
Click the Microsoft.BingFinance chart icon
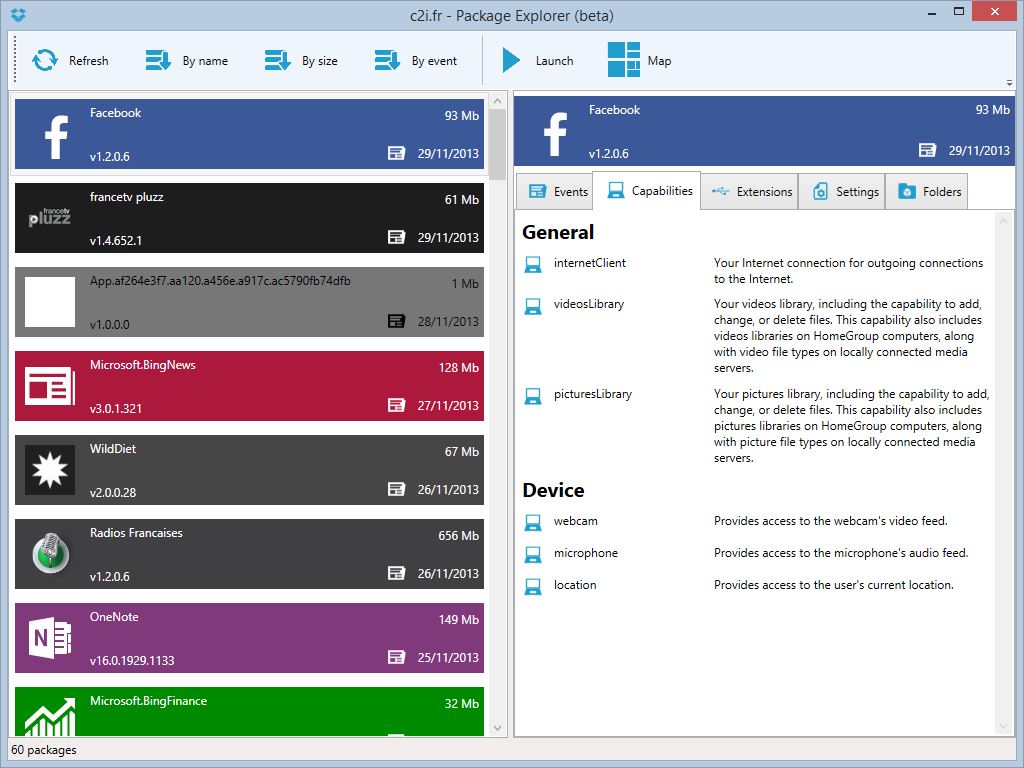[x=50, y=716]
